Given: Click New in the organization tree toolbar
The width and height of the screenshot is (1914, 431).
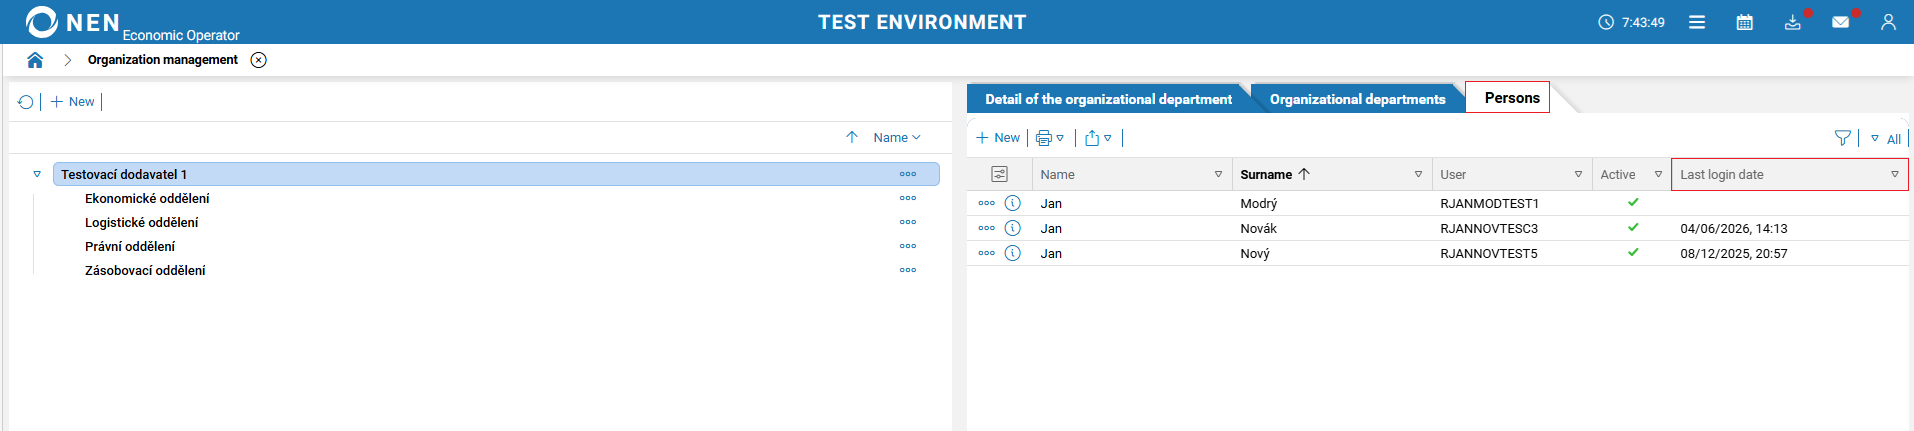Looking at the screenshot, I should pyautogui.click(x=73, y=102).
